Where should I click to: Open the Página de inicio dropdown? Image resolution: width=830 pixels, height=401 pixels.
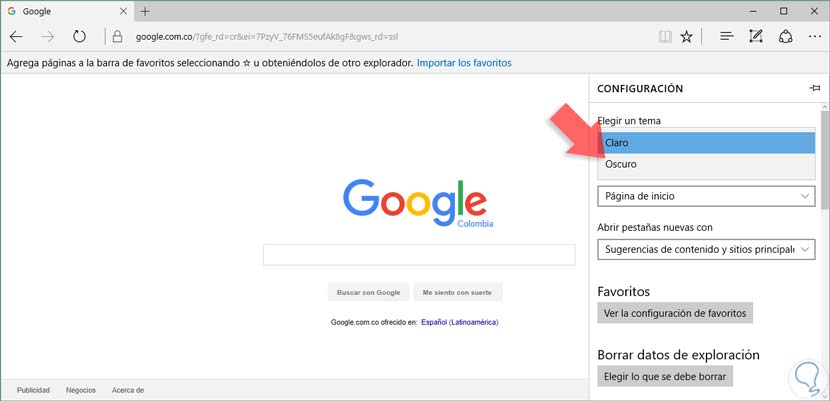(x=706, y=196)
